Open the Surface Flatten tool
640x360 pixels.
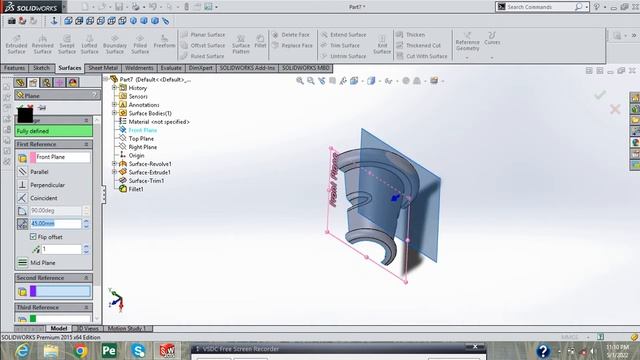coord(241,44)
